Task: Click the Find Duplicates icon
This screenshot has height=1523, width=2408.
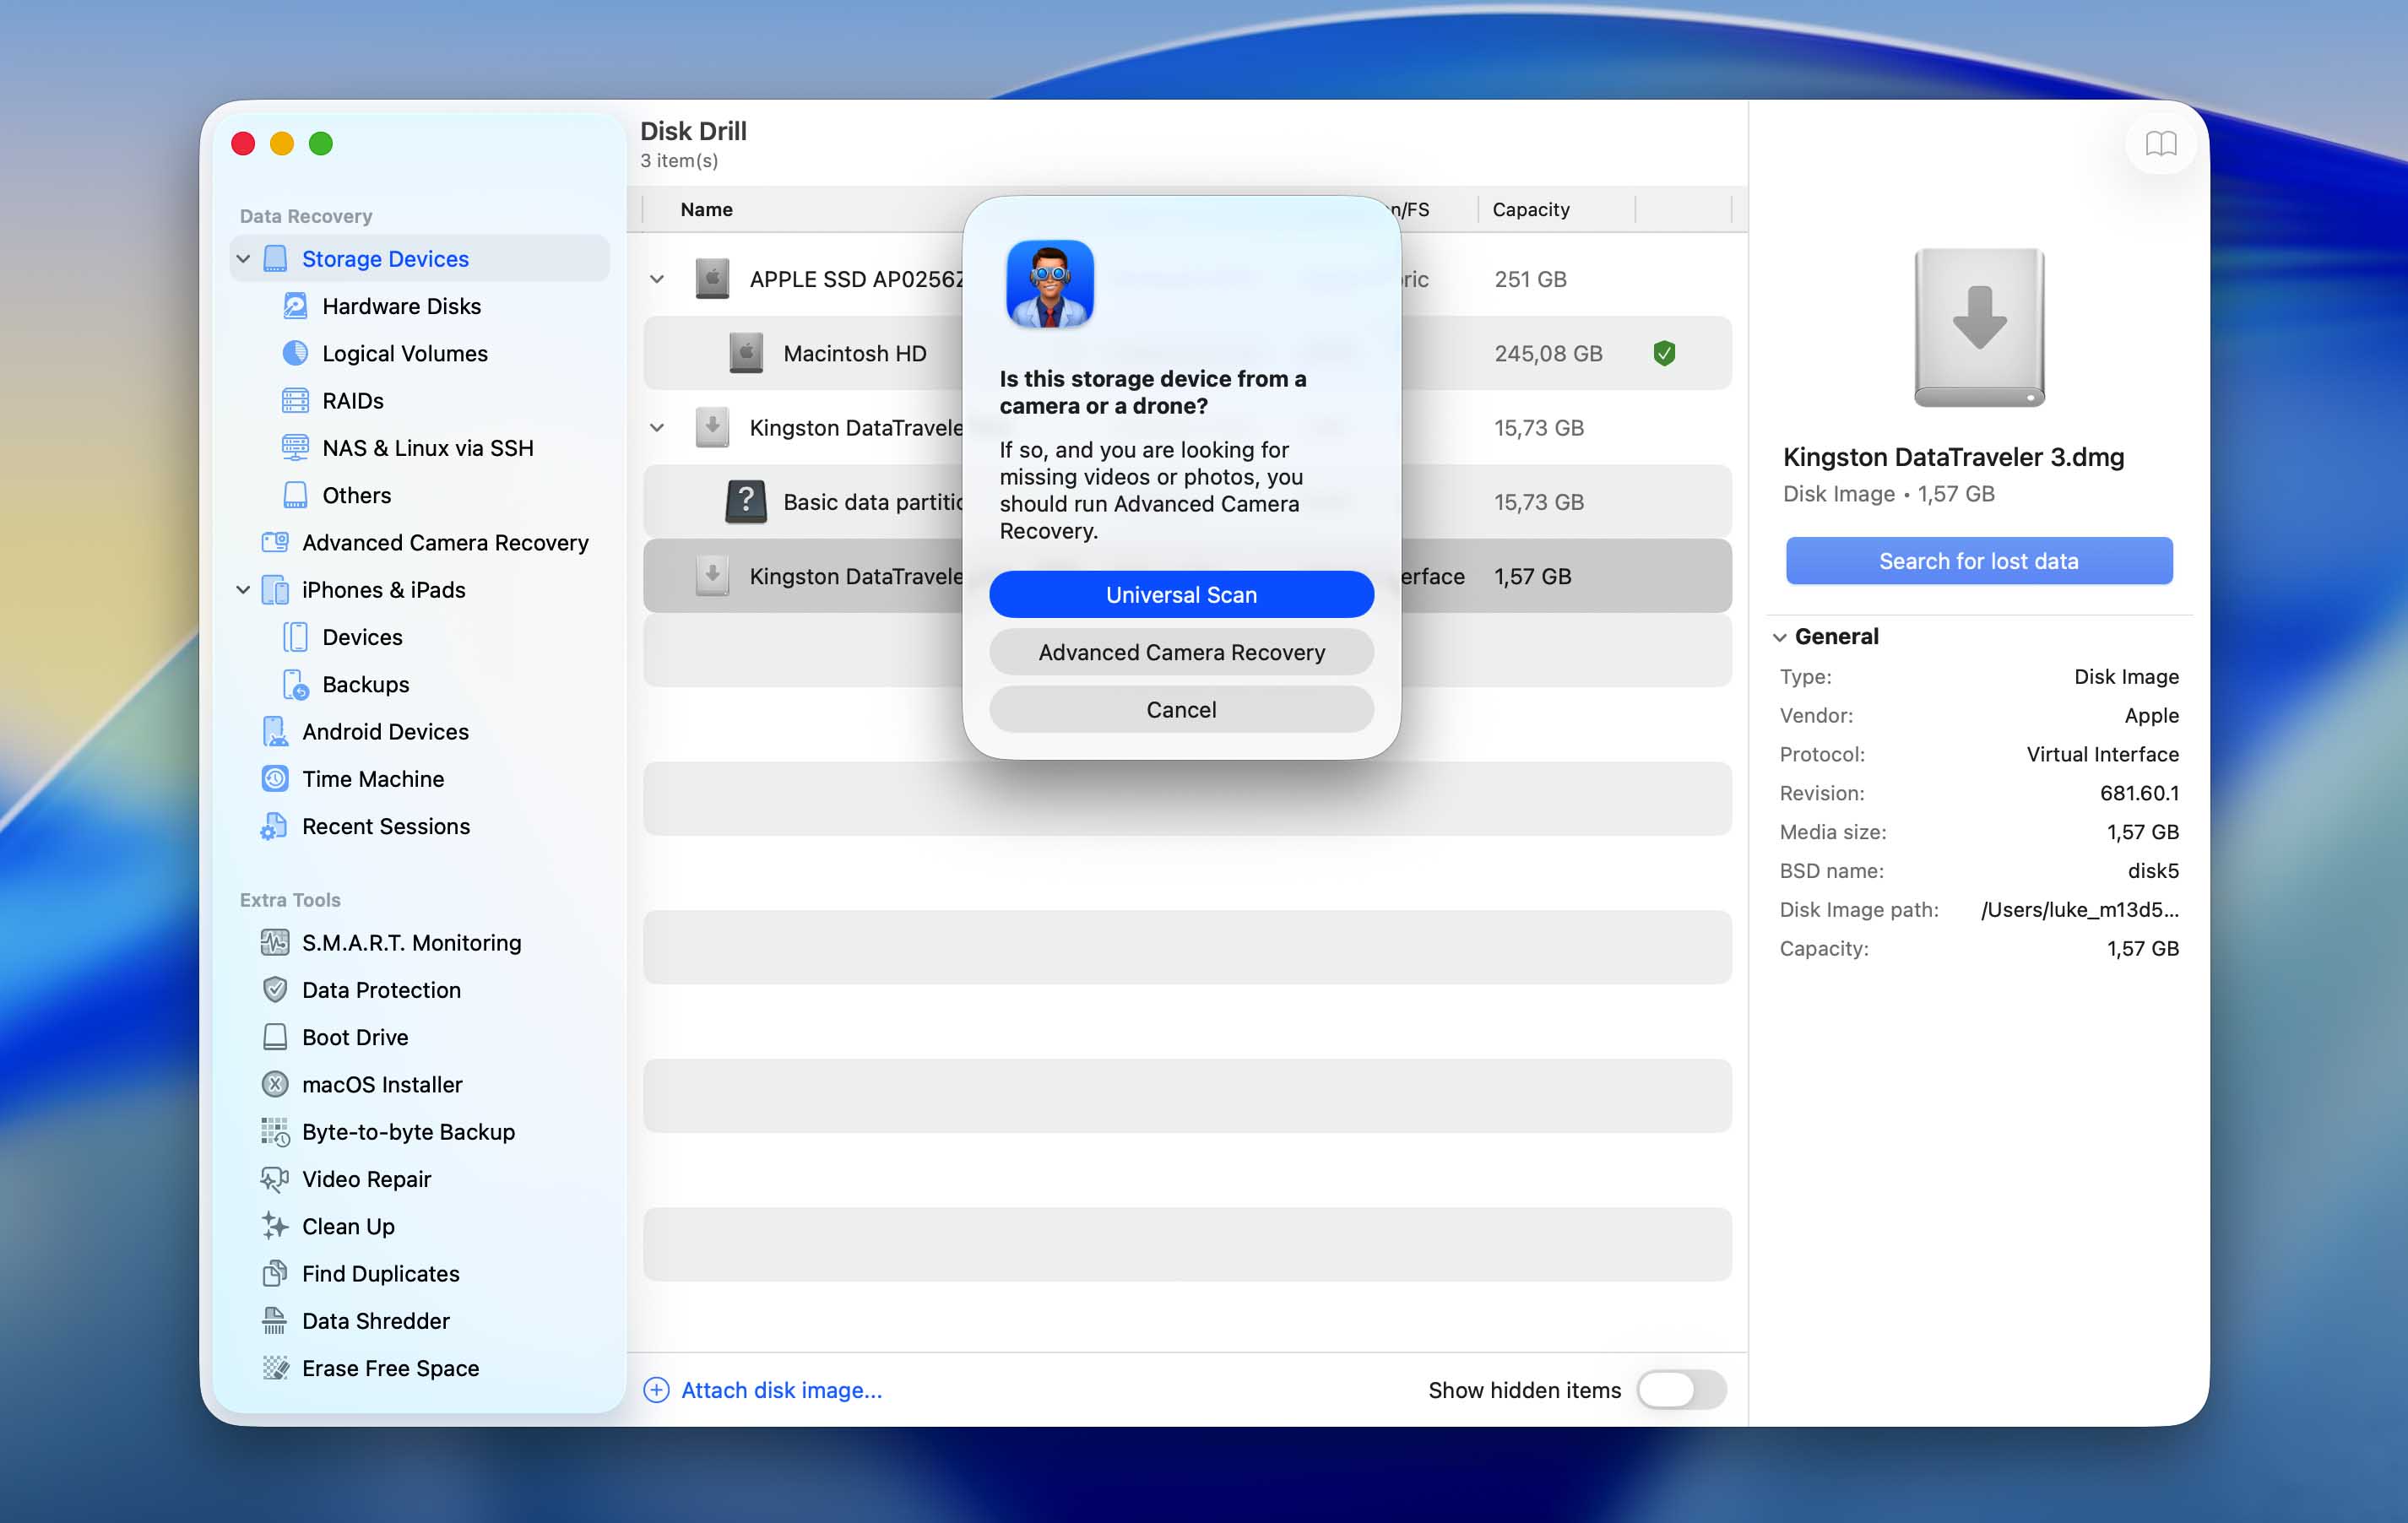Action: (275, 1273)
